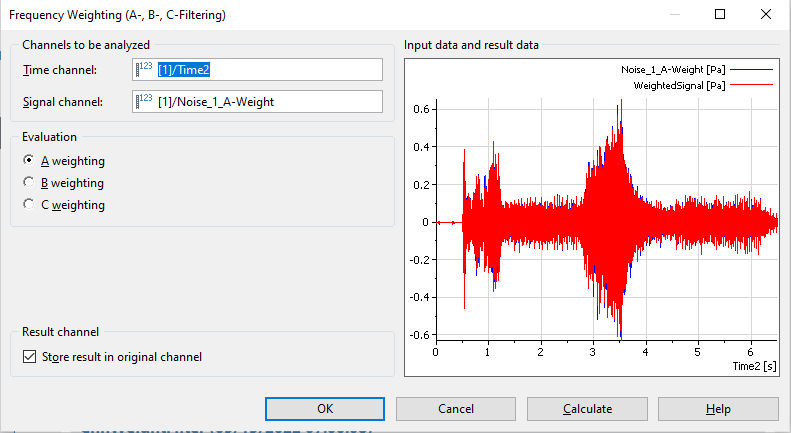Close the dialog with the X button
Viewport: 791px width, 433px height.
coord(765,14)
